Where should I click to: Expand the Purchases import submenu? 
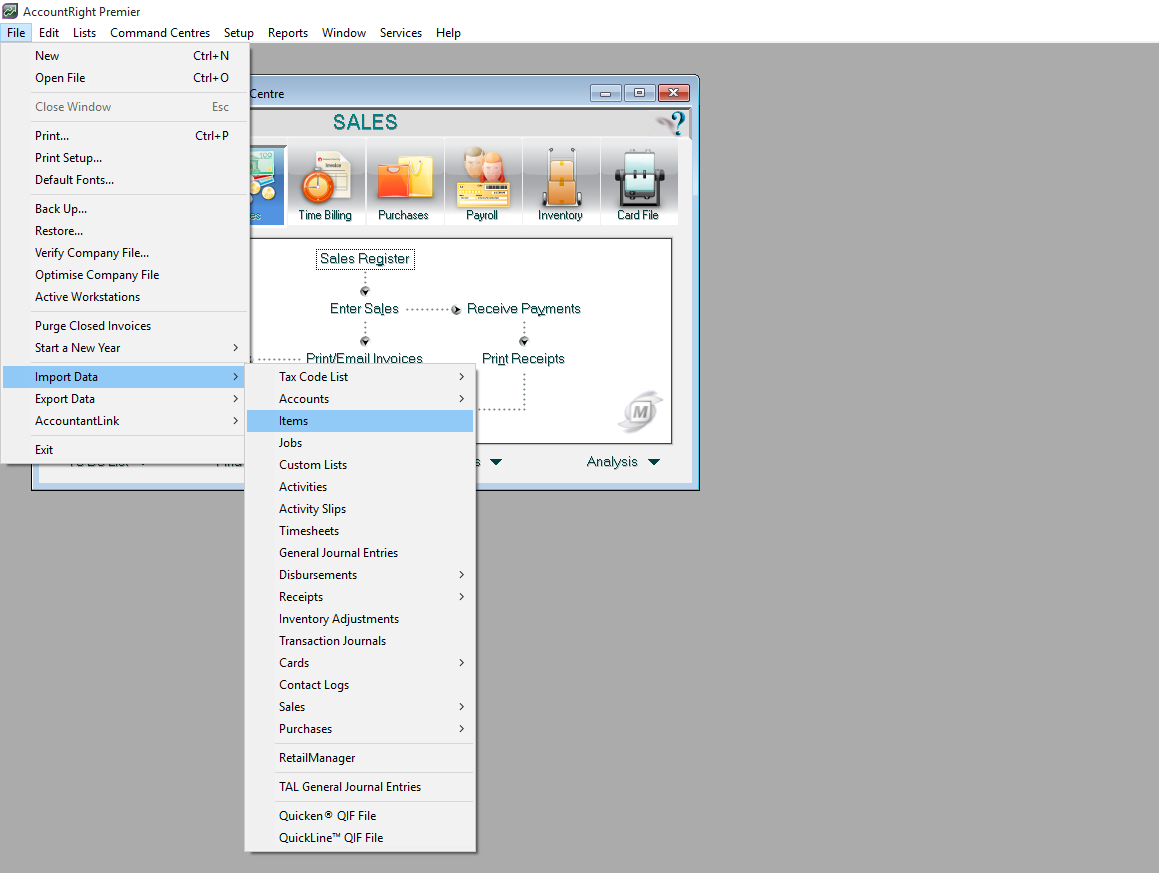(x=360, y=729)
